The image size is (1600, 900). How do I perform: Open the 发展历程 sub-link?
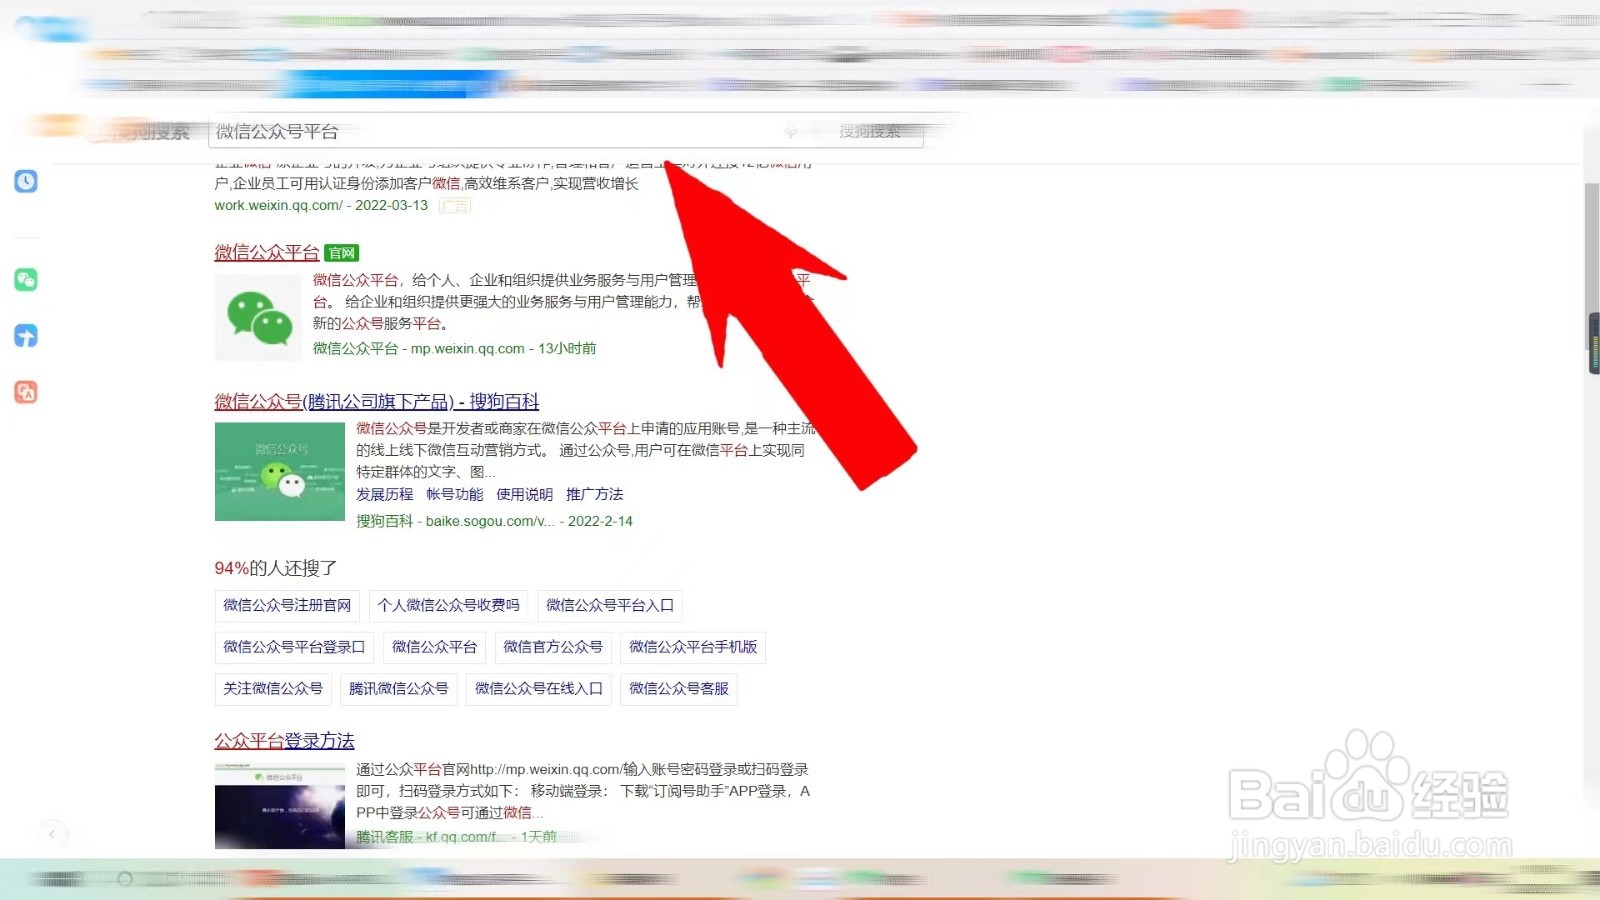tap(384, 494)
